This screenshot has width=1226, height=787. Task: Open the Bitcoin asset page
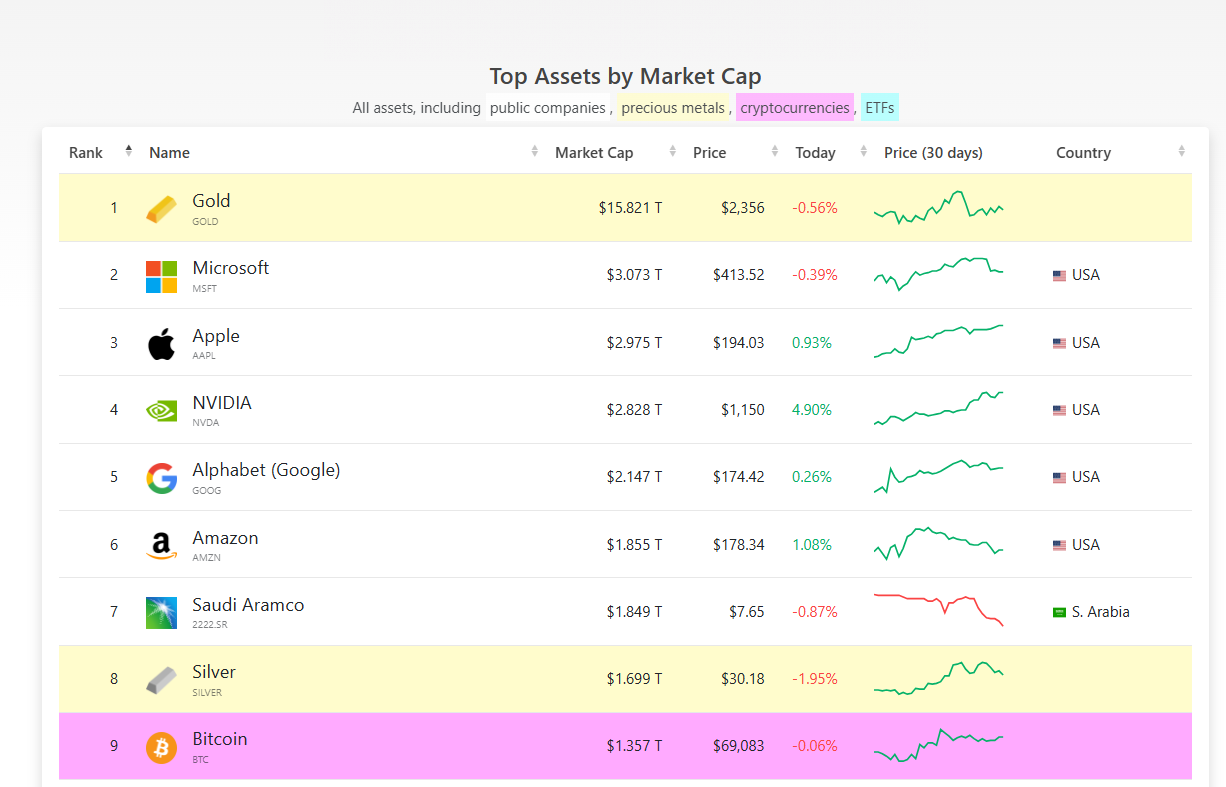pyautogui.click(x=220, y=739)
